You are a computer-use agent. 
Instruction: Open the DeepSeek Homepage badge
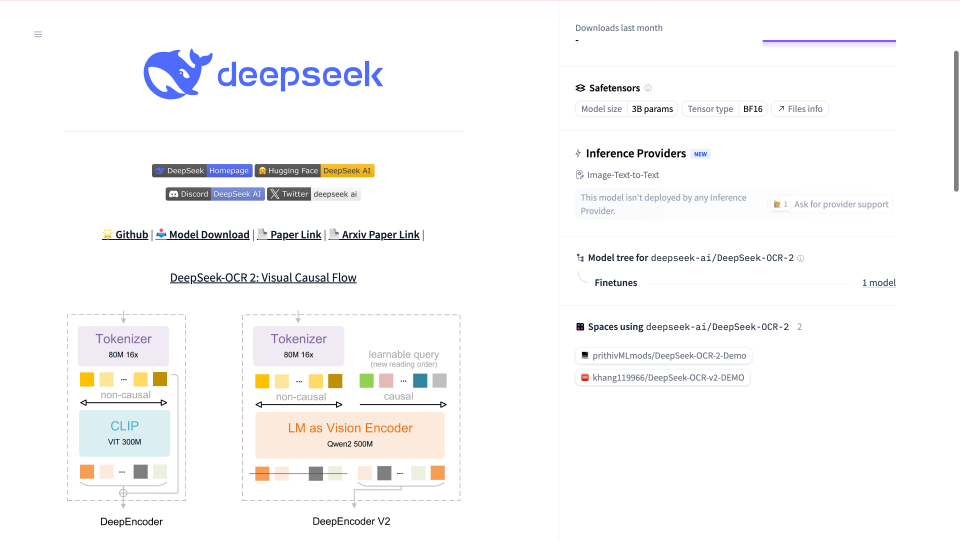(202, 171)
